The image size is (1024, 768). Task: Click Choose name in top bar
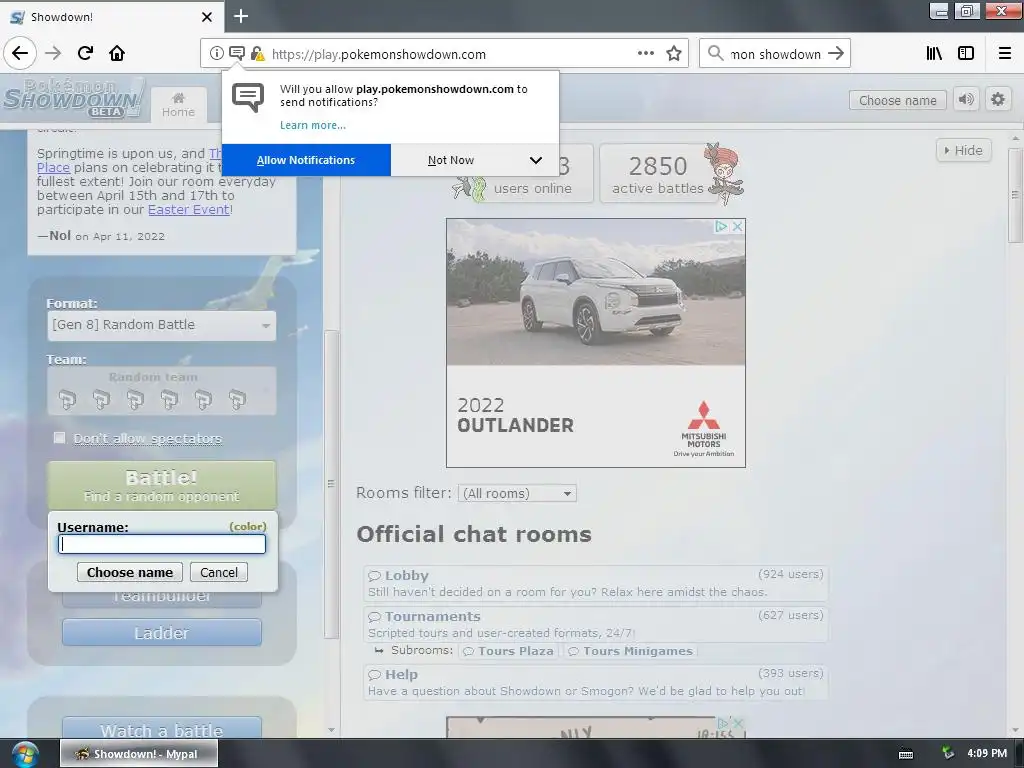(897, 100)
